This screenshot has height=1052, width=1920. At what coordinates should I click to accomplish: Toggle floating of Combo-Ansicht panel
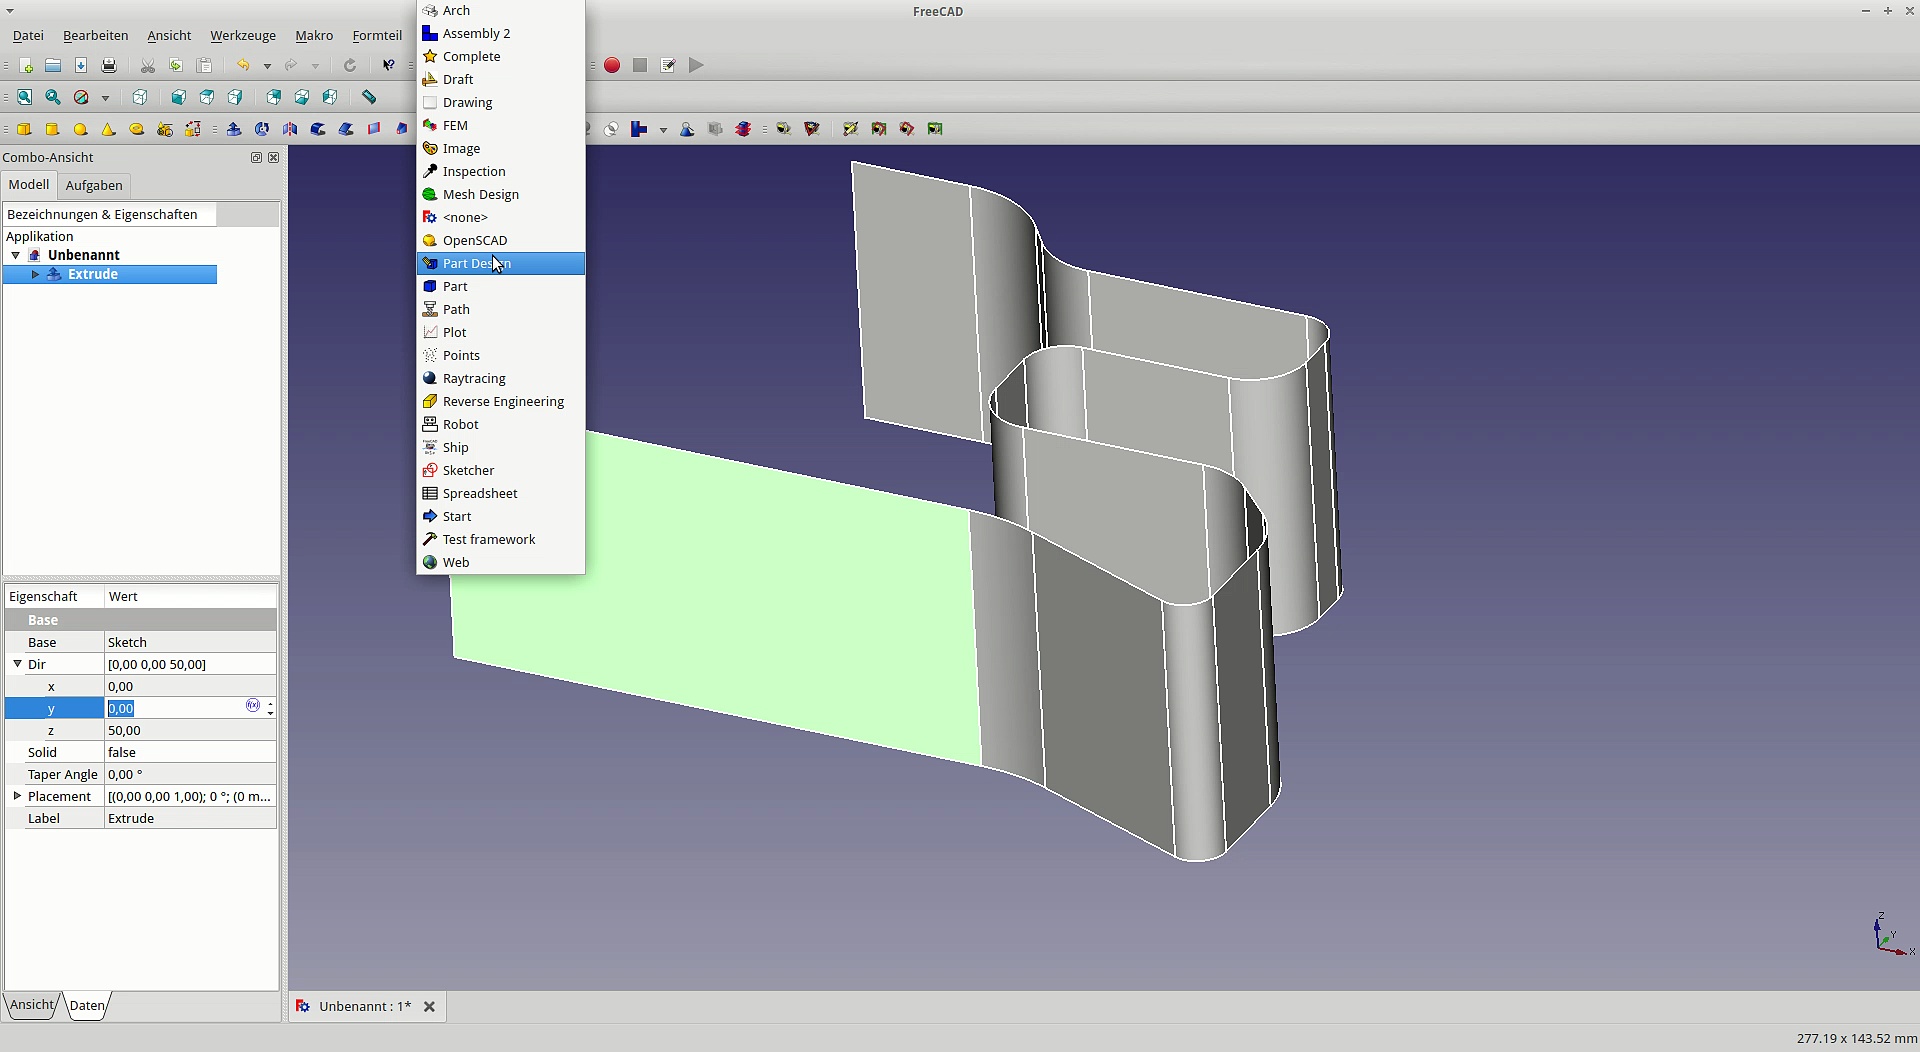coord(256,158)
